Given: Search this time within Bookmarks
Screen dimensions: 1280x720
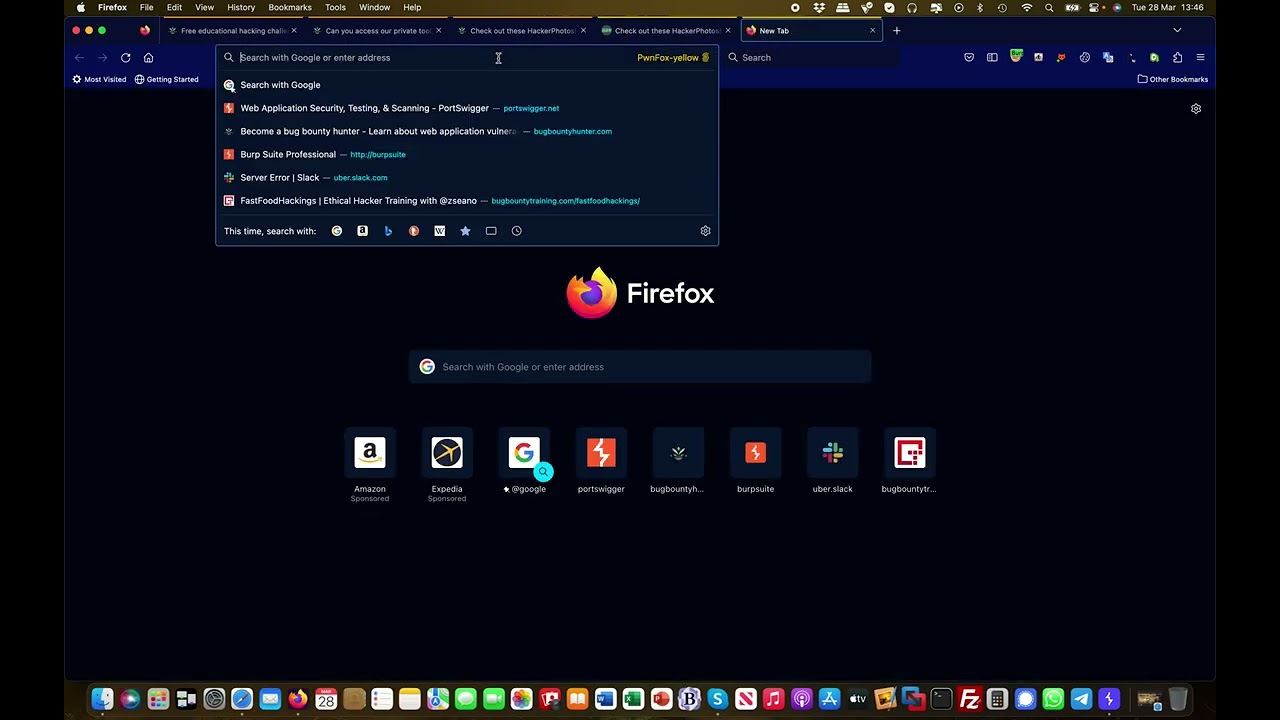Looking at the screenshot, I should 465,231.
